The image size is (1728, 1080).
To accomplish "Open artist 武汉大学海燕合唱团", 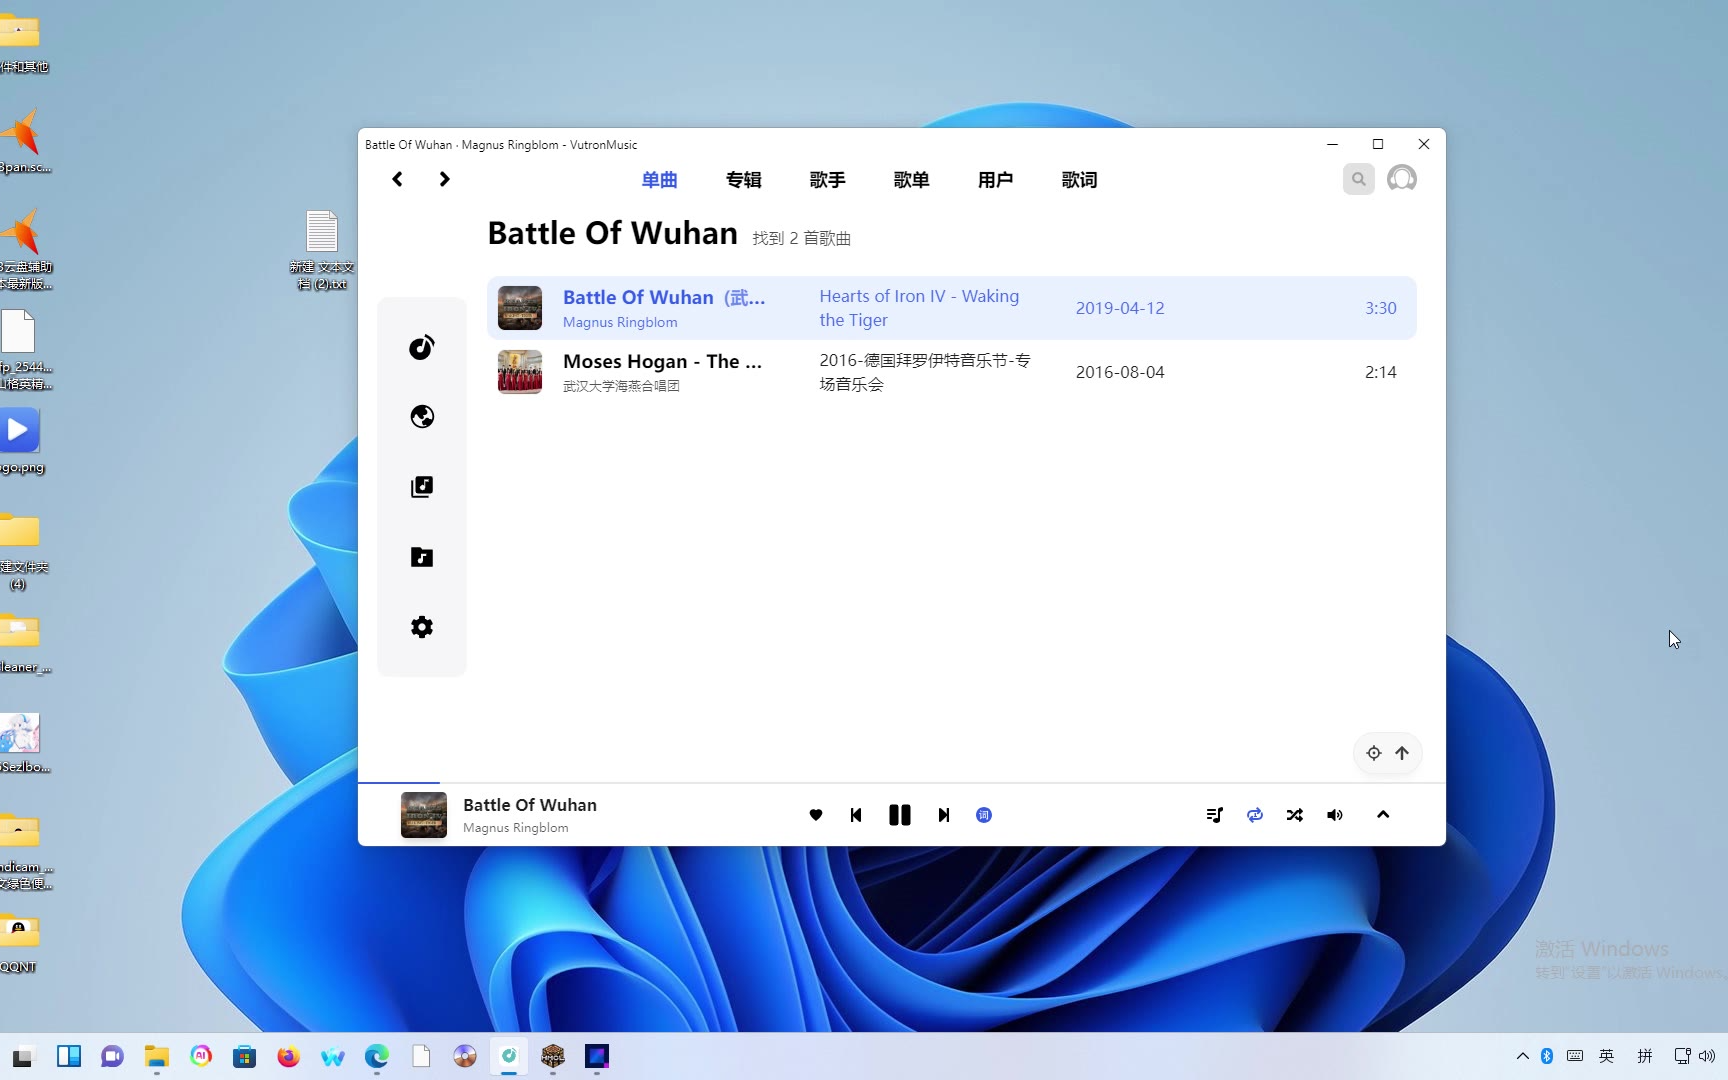I will click(621, 386).
